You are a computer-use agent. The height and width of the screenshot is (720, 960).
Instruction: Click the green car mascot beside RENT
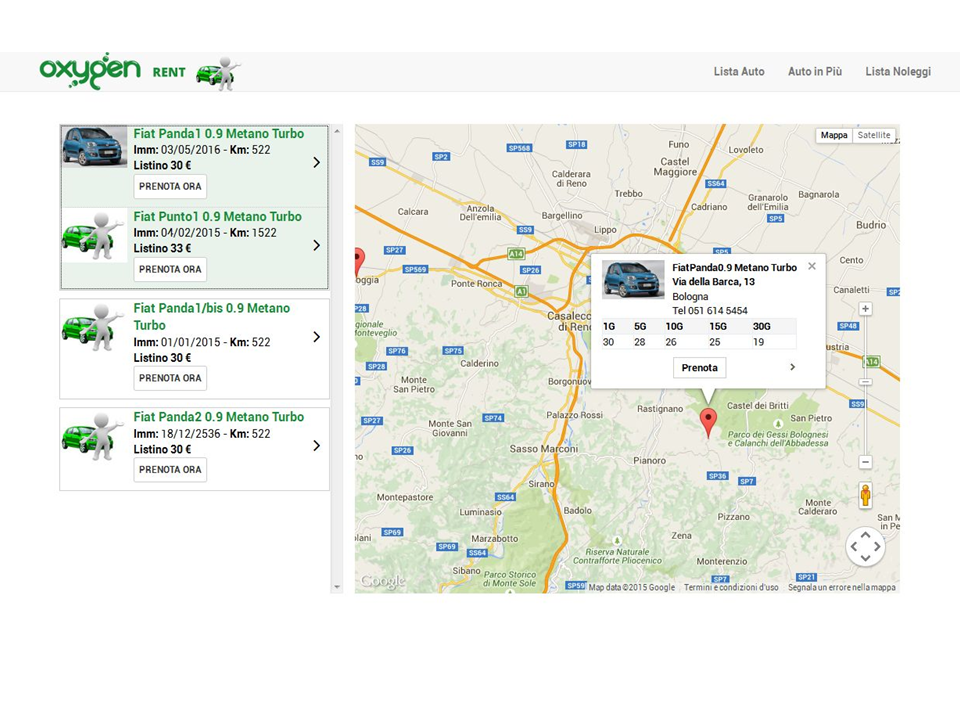(x=218, y=73)
